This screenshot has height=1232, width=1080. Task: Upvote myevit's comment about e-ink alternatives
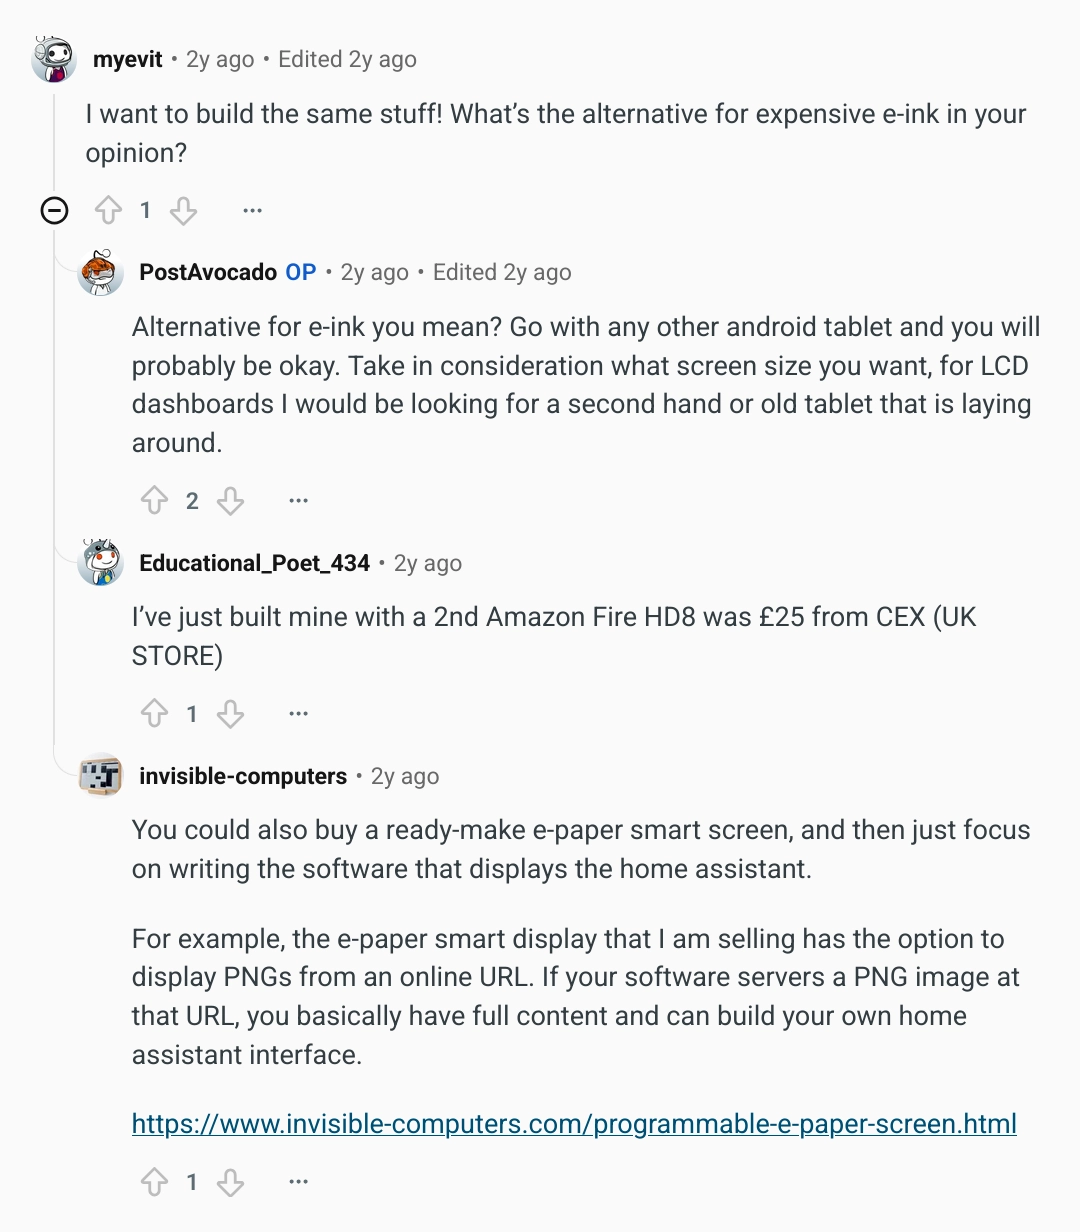click(108, 211)
